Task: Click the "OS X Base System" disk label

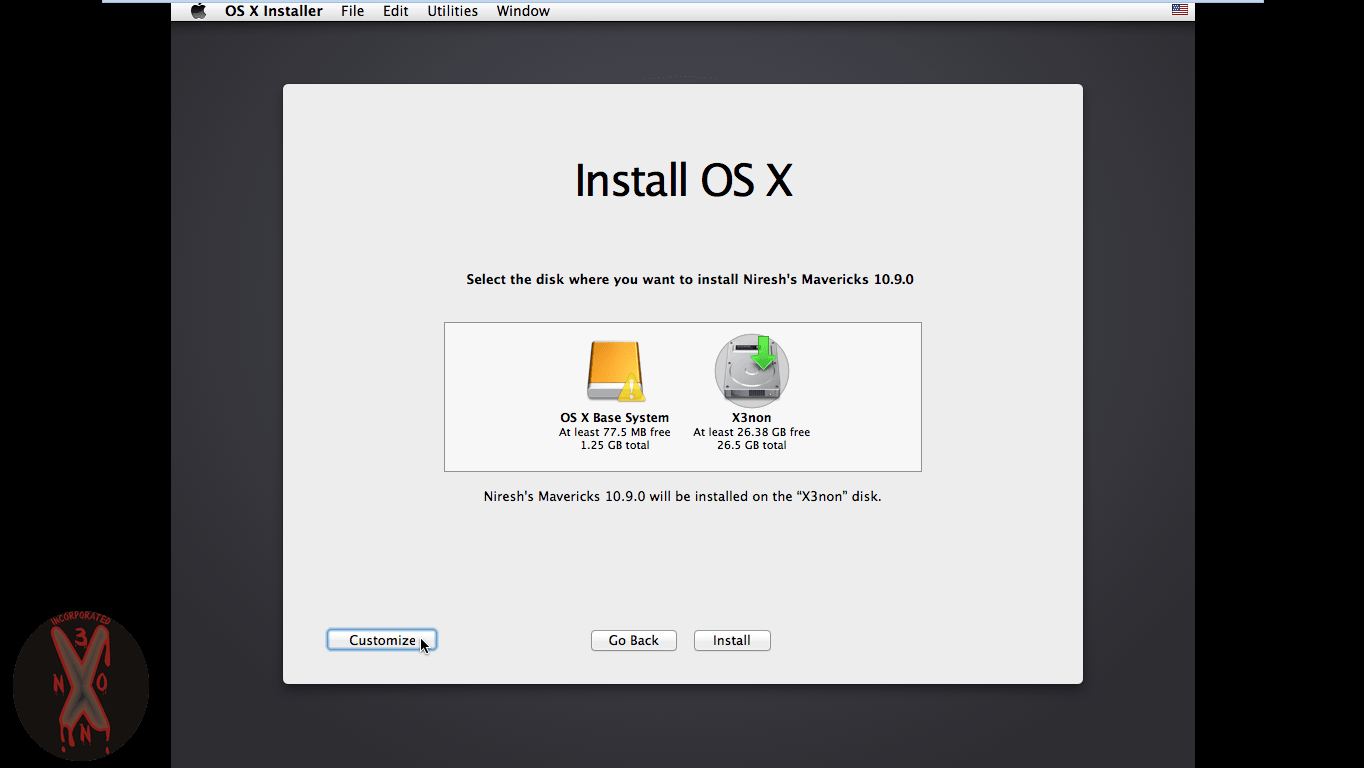Action: coord(615,418)
